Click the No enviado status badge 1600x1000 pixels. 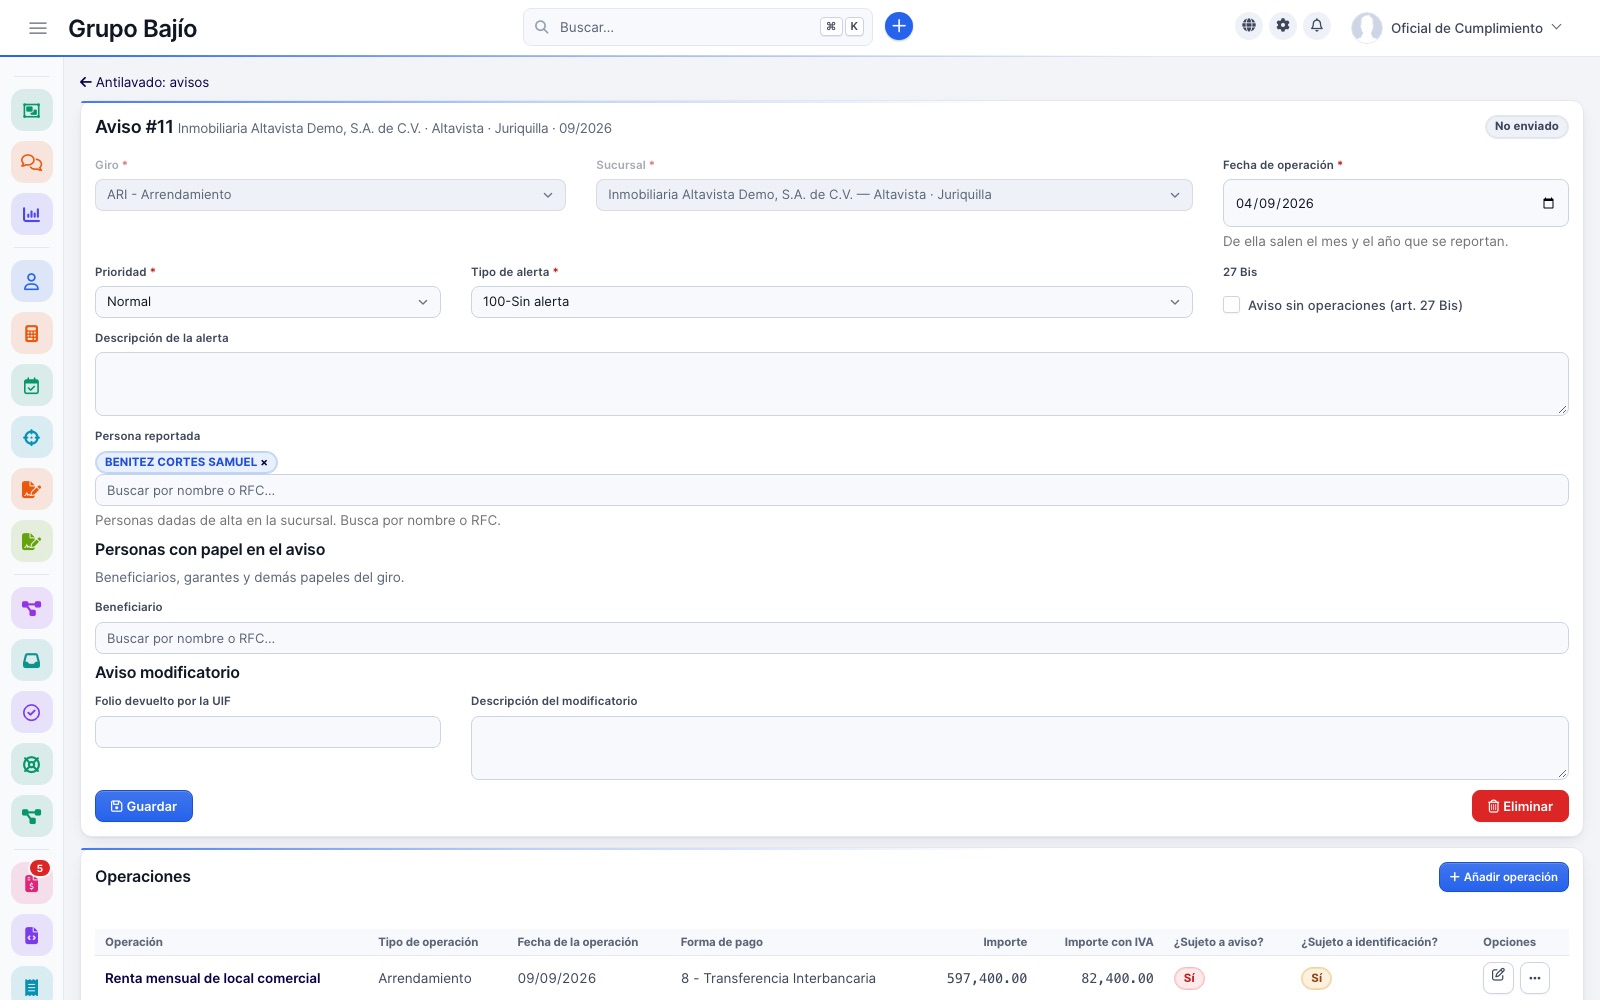[x=1527, y=127]
